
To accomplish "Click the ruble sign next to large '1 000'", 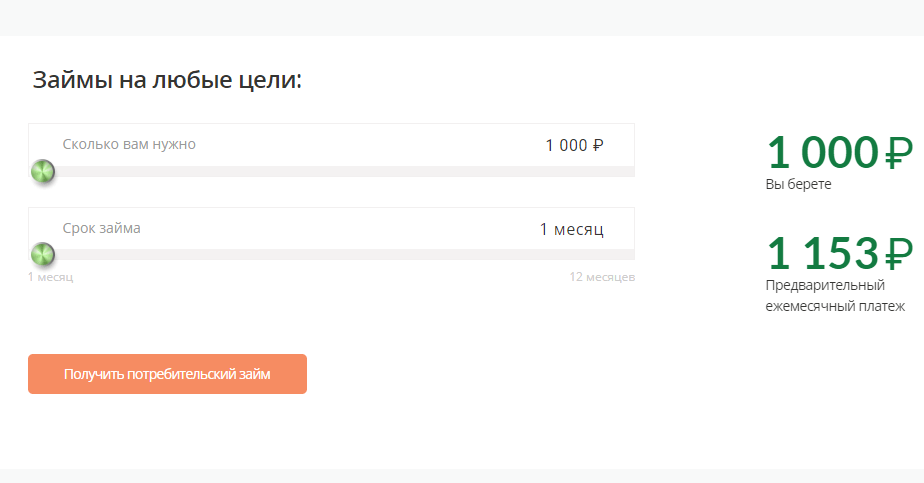I will 899,153.
